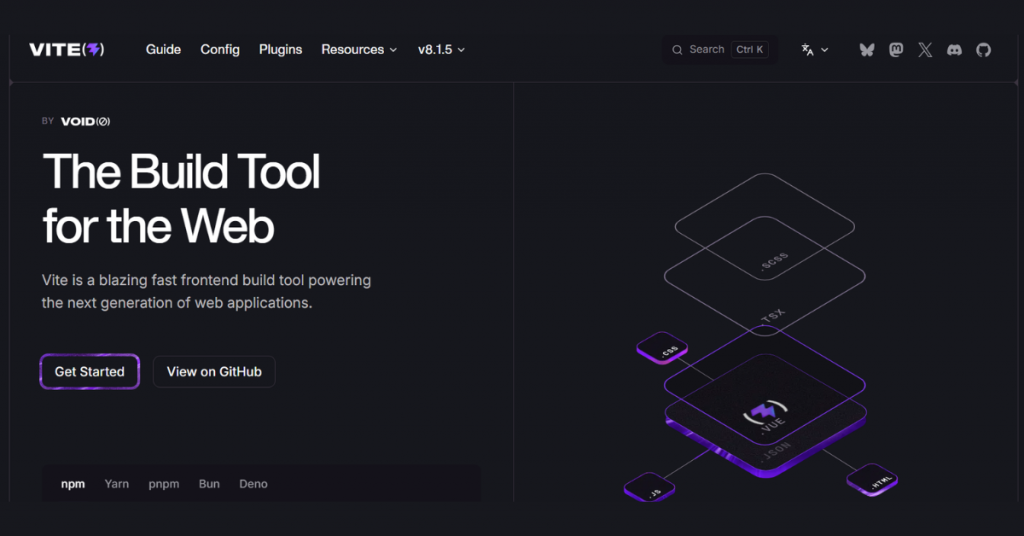Image resolution: width=1024 pixels, height=536 pixels.
Task: Click the "Vite is a blazing fast" description text
Action: point(206,291)
